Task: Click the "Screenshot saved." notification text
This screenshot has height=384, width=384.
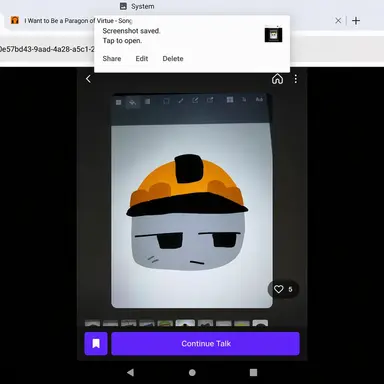Action: [131, 31]
